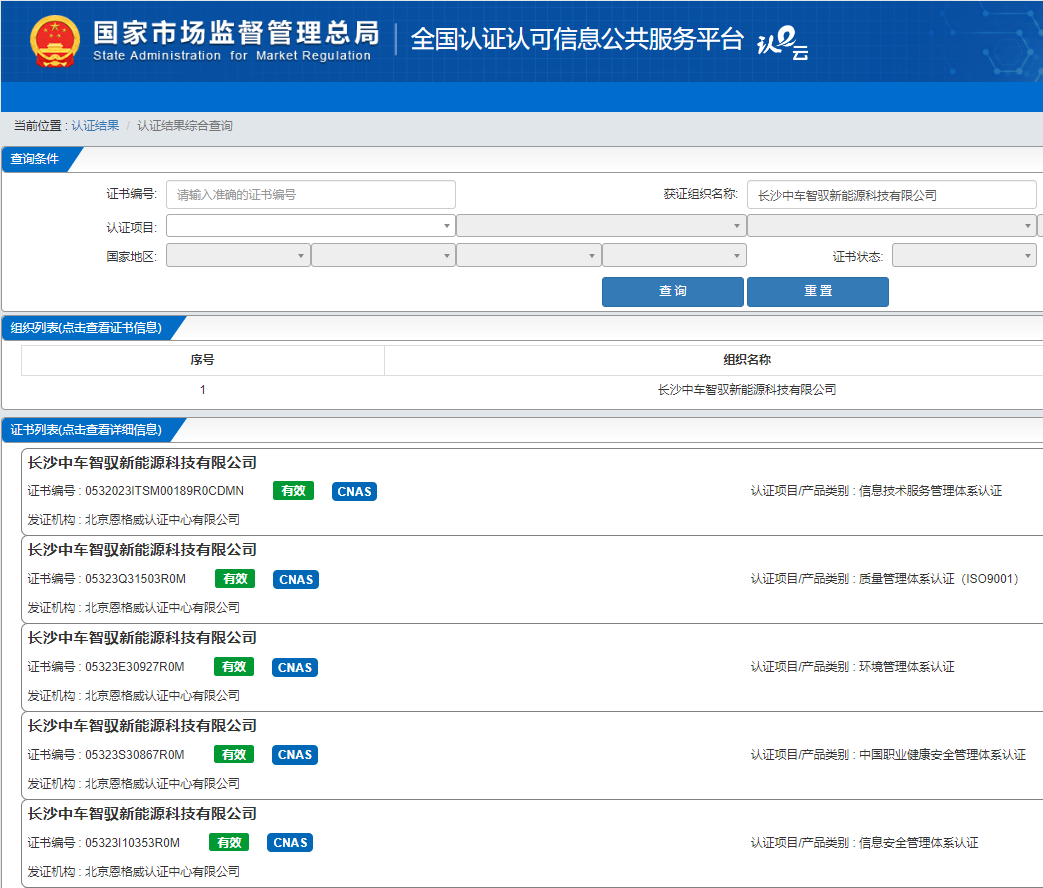Image resolution: width=1043 pixels, height=888 pixels.
Task: Click organization row 长沙中车智驭新能源科技有限公司 in table
Action: pos(747,390)
